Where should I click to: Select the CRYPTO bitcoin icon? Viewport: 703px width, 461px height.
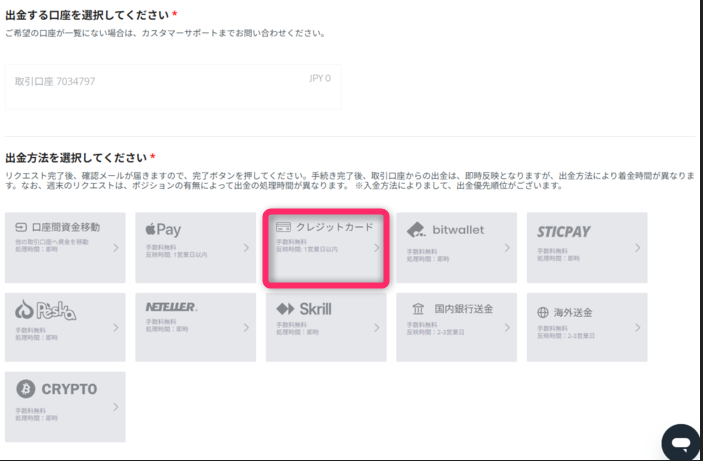[25, 389]
